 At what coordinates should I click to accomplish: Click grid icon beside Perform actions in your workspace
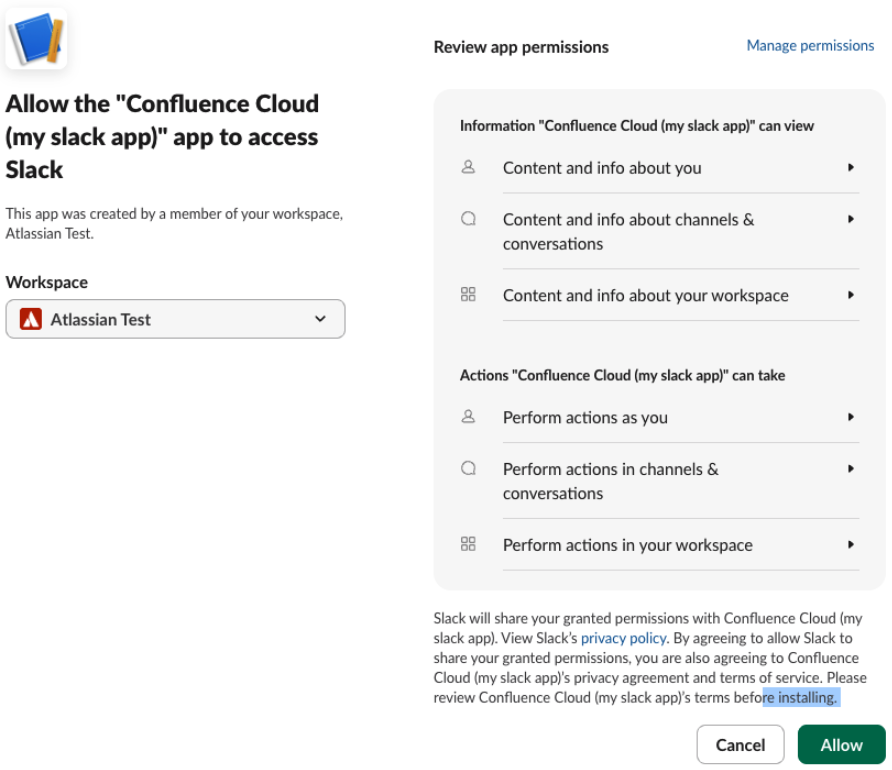[x=468, y=544]
